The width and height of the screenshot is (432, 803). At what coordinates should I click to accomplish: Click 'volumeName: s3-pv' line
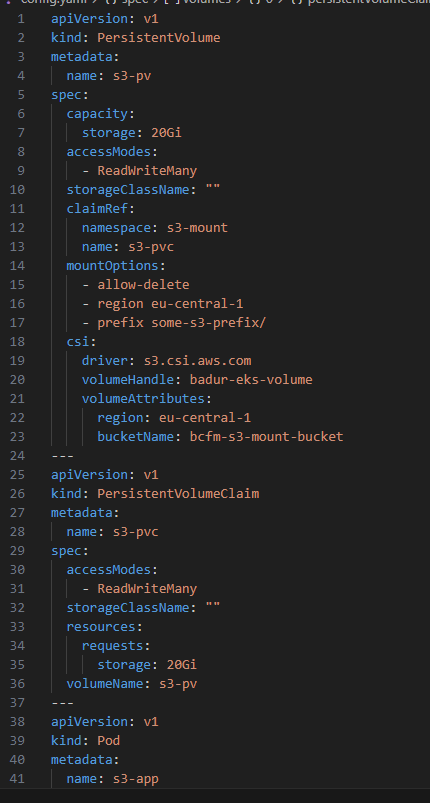click(132, 684)
